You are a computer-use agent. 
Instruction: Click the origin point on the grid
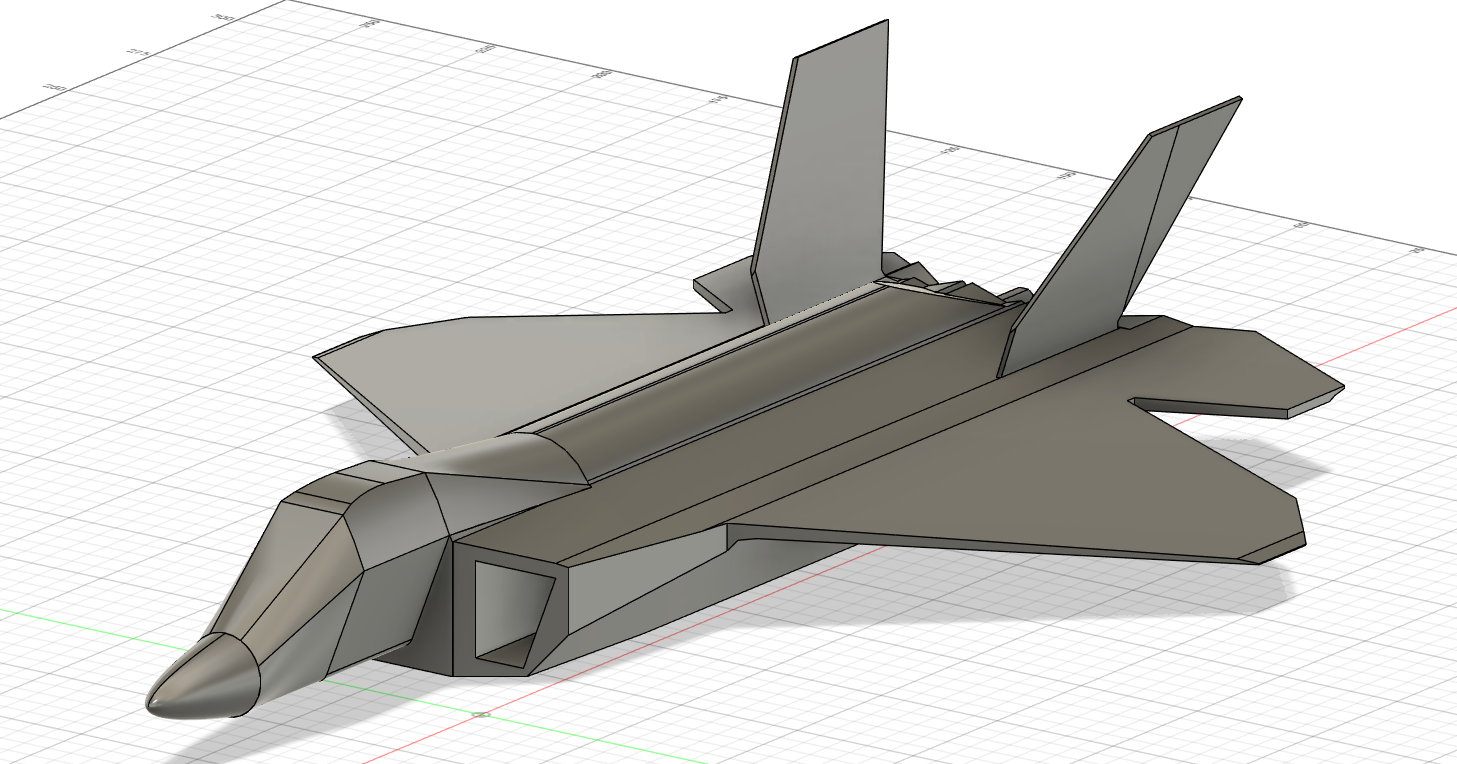click(483, 715)
